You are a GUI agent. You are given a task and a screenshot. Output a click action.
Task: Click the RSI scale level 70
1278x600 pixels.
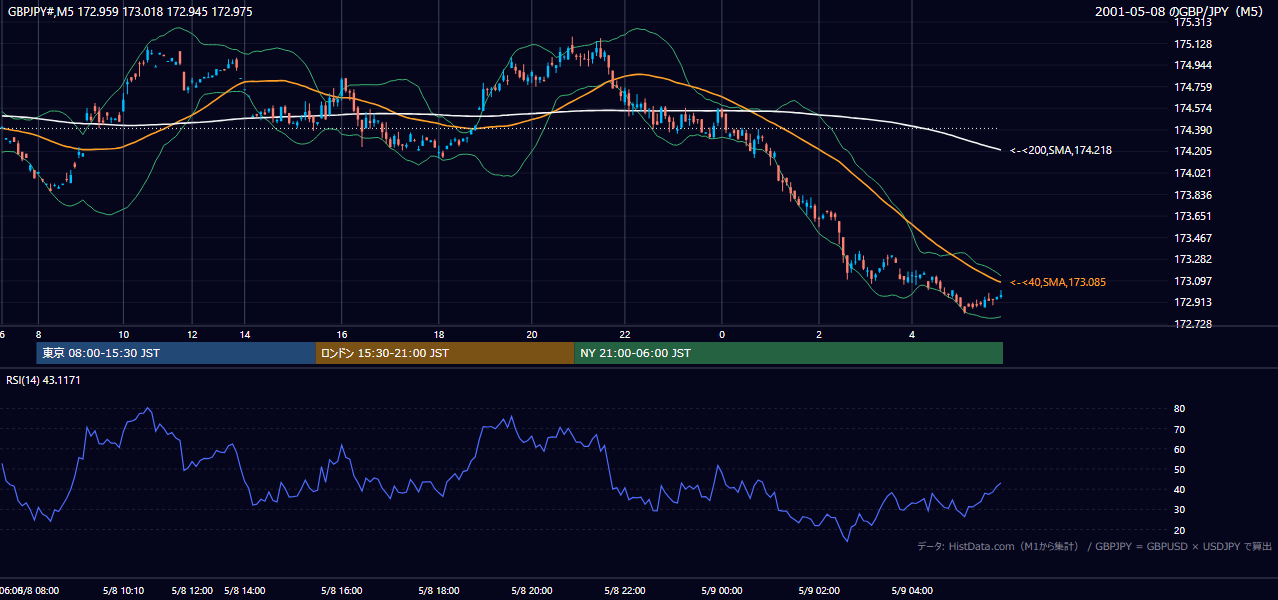(x=1180, y=429)
